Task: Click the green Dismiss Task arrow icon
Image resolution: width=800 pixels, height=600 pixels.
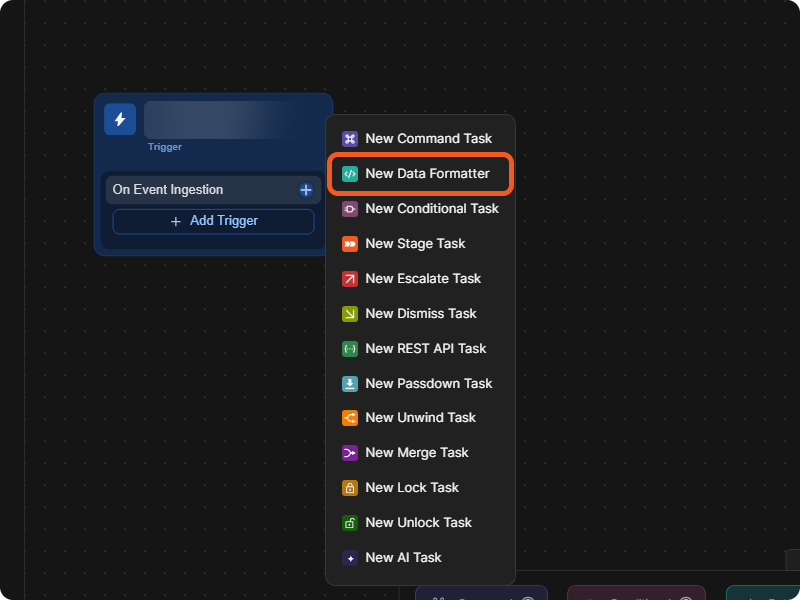Action: pos(349,314)
